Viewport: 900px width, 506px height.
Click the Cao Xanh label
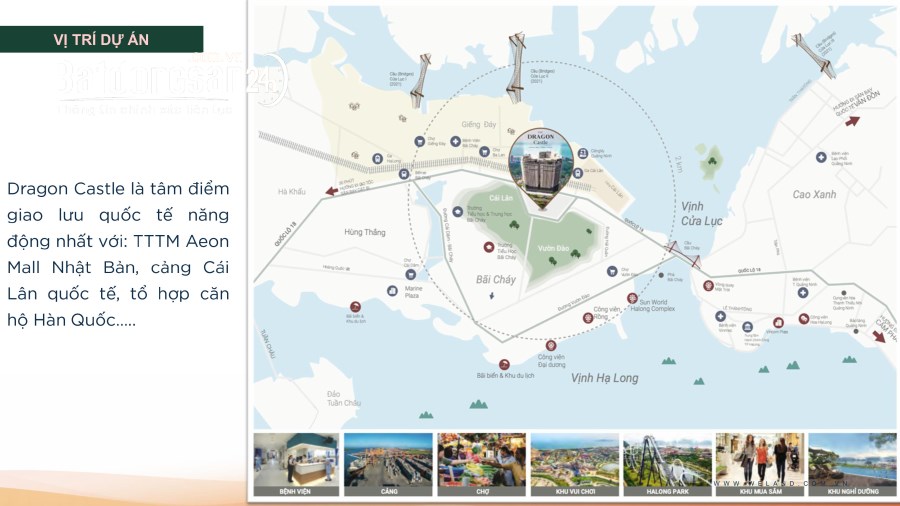[814, 194]
